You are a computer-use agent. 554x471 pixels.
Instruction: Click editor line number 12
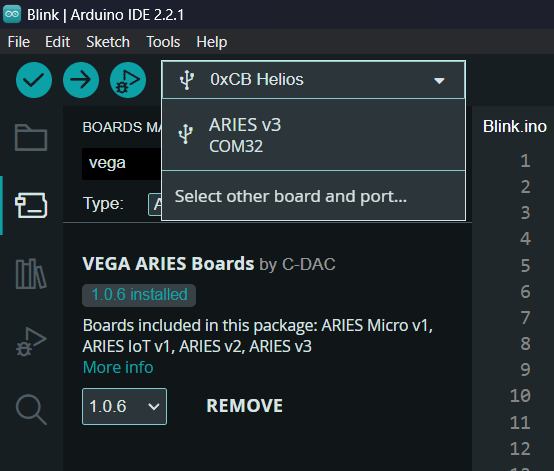pyautogui.click(x=520, y=449)
